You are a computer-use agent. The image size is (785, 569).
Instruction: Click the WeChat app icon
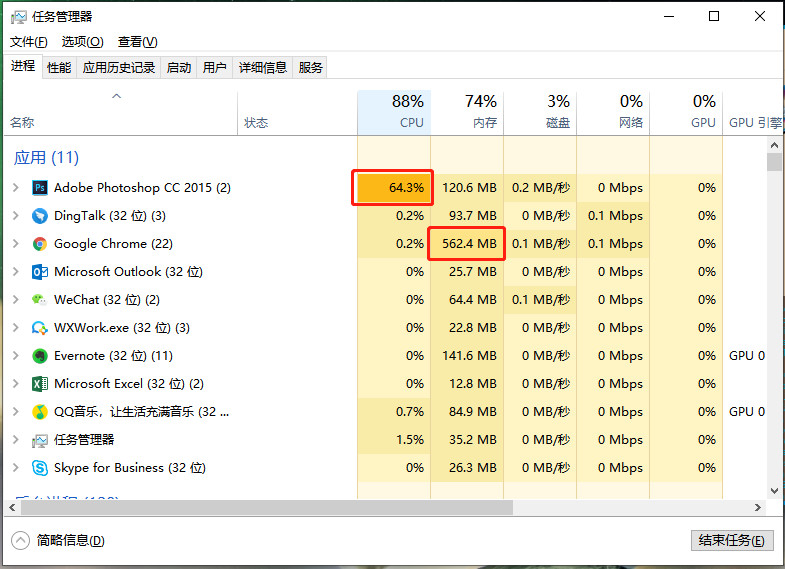tap(40, 300)
